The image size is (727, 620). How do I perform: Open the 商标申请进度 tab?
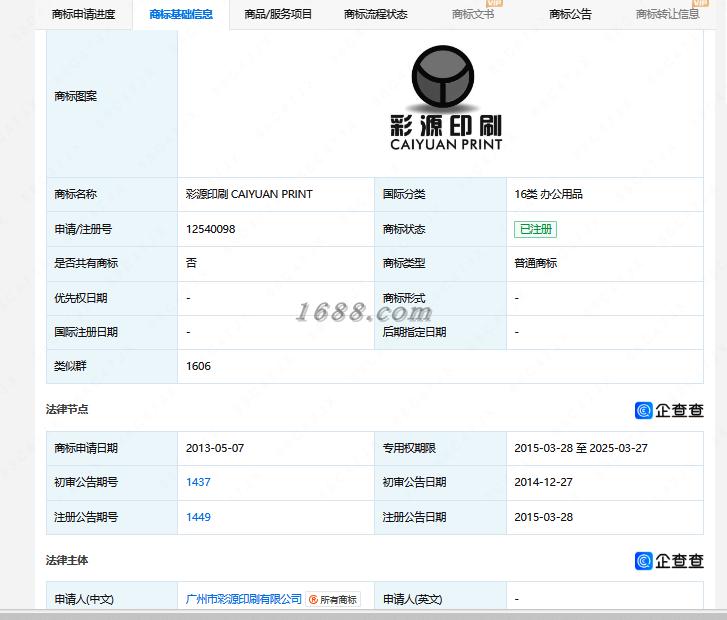tap(83, 14)
